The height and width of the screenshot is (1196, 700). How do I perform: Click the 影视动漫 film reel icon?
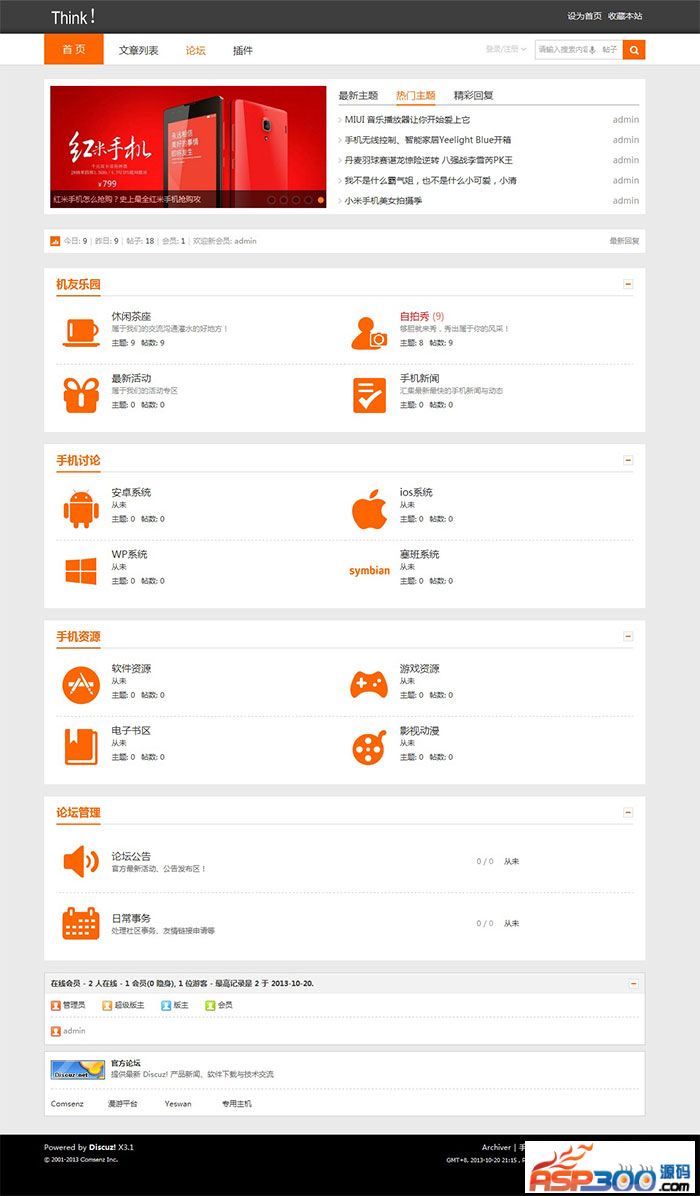[x=369, y=747]
